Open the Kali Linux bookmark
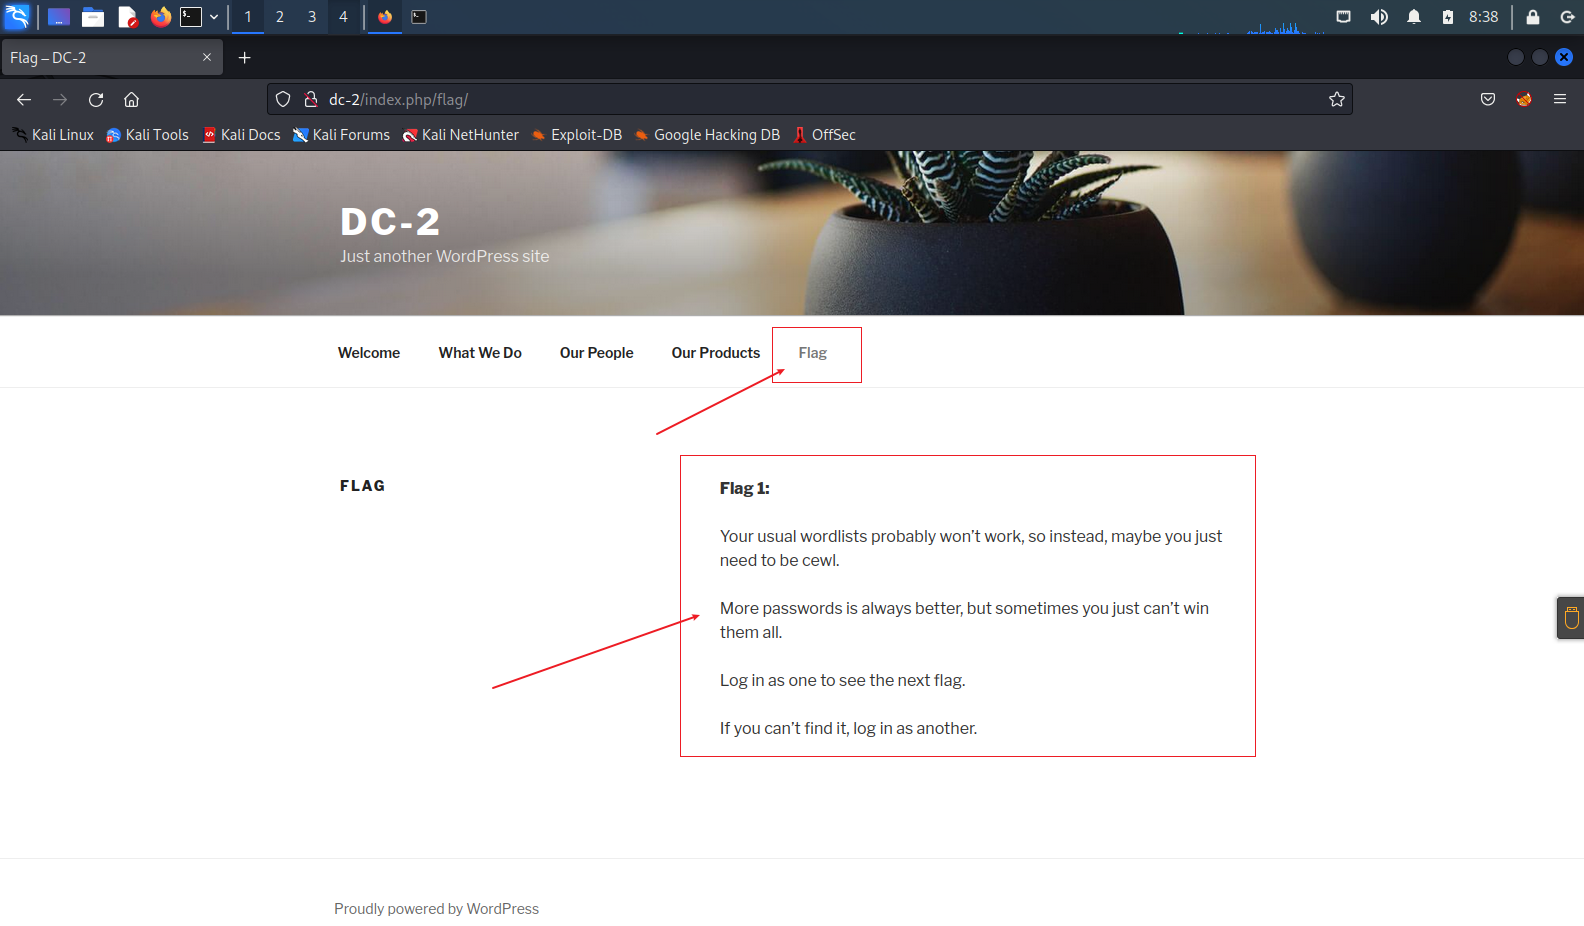This screenshot has width=1584, height=926. [x=53, y=135]
